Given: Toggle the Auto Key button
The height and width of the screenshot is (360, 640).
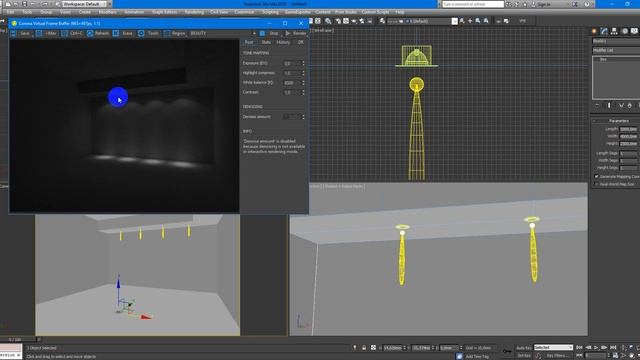Looking at the screenshot, I should pos(524,348).
